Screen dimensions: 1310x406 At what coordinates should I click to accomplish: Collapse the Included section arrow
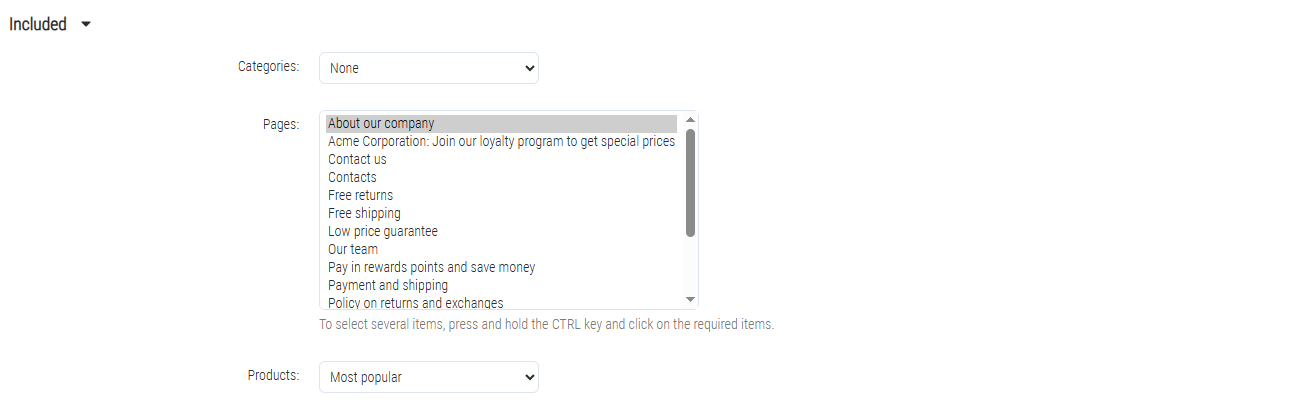85,25
